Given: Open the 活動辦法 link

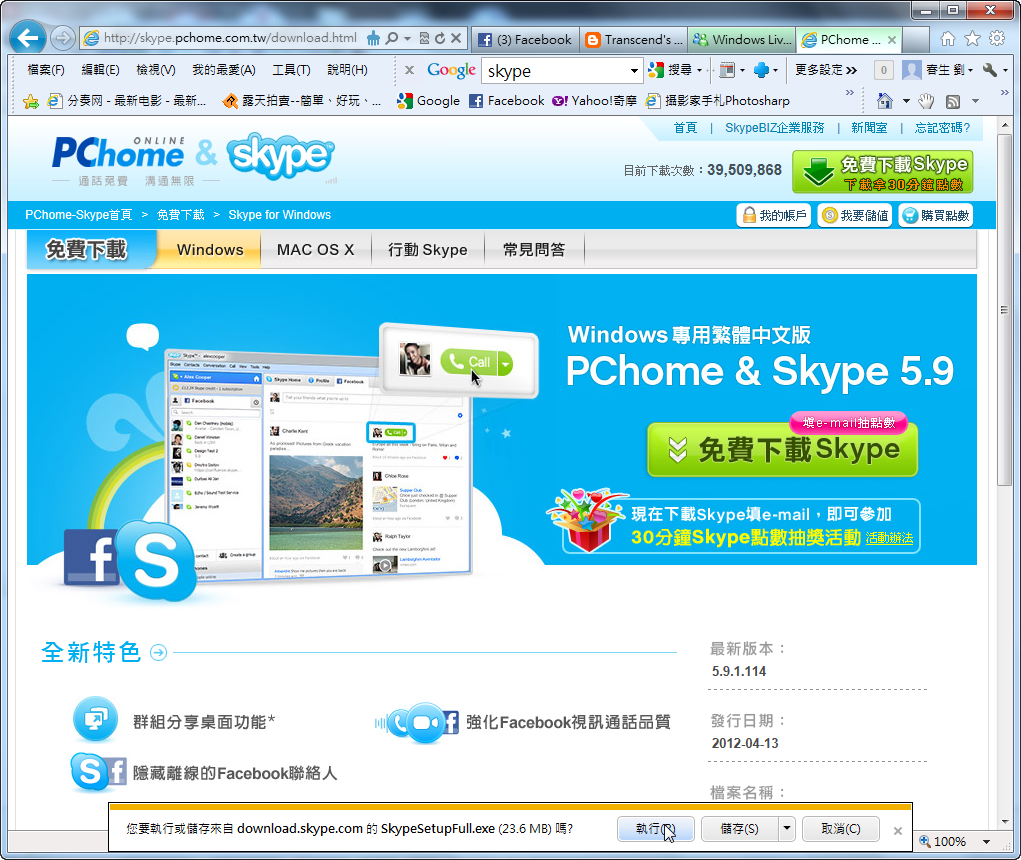Looking at the screenshot, I should click(889, 538).
